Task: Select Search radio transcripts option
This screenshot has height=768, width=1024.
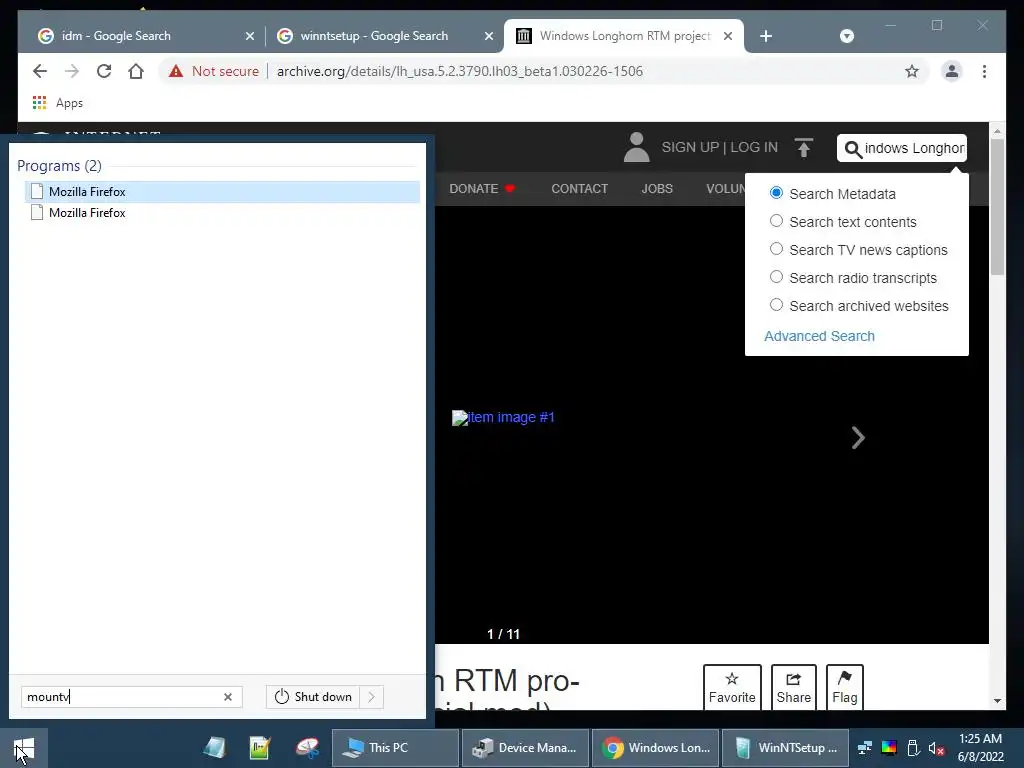Action: coord(776,277)
